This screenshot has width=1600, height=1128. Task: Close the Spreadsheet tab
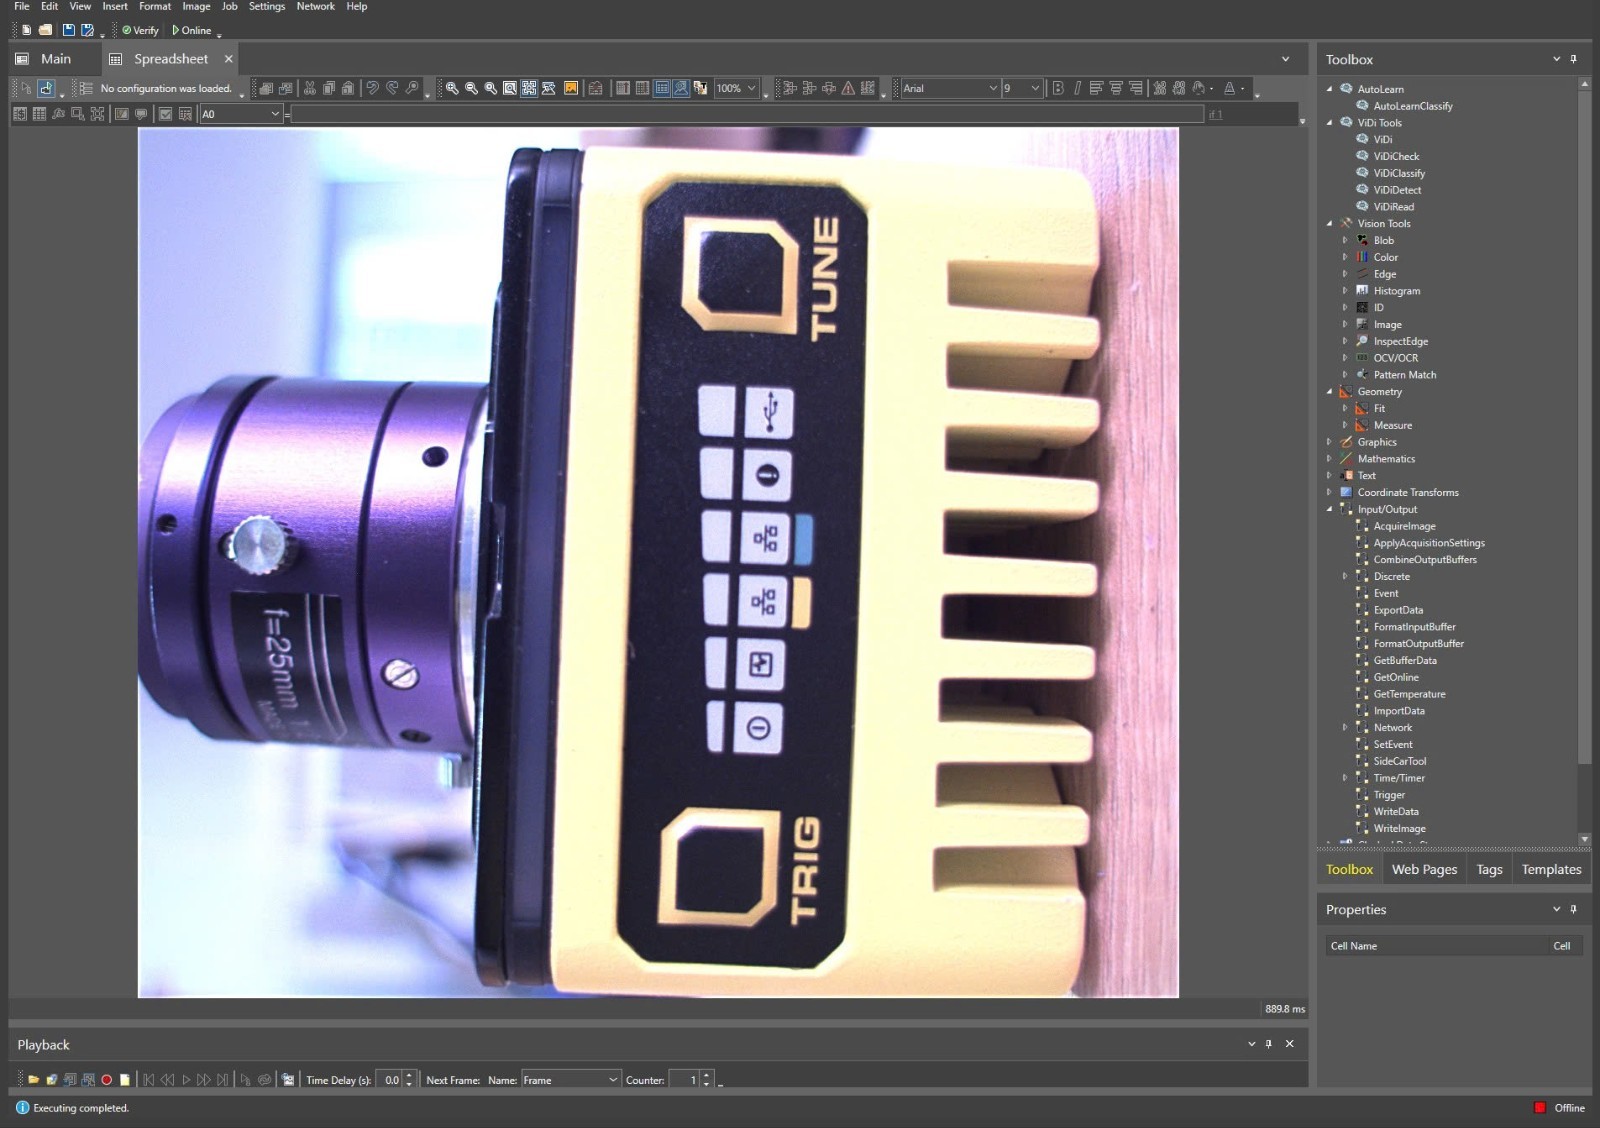(x=229, y=59)
